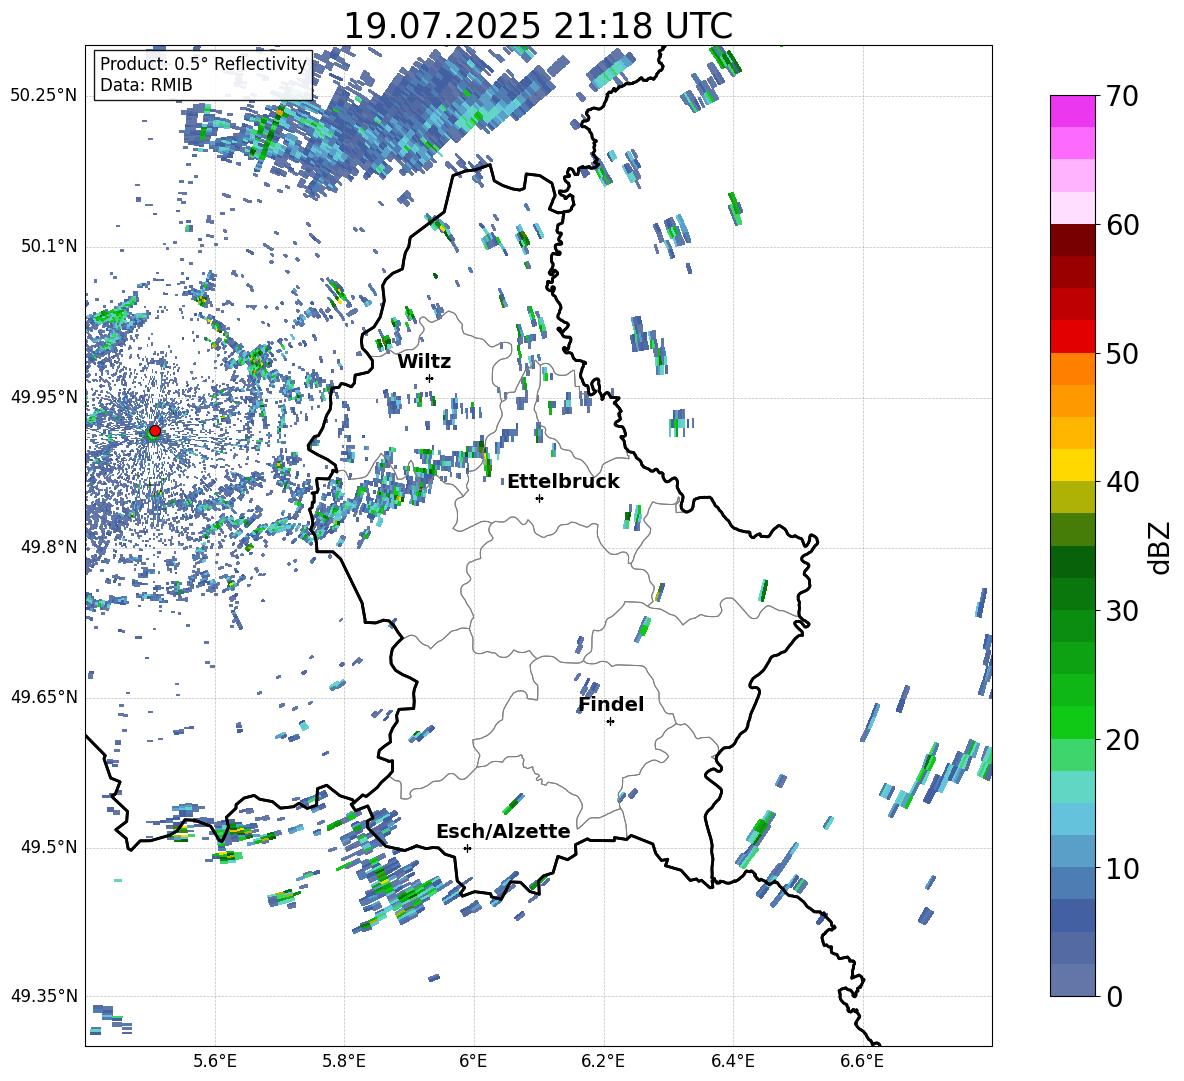The height and width of the screenshot is (1081, 1184).
Task: Click the bright red colorbar segment near 50
Action: click(x=1072, y=337)
